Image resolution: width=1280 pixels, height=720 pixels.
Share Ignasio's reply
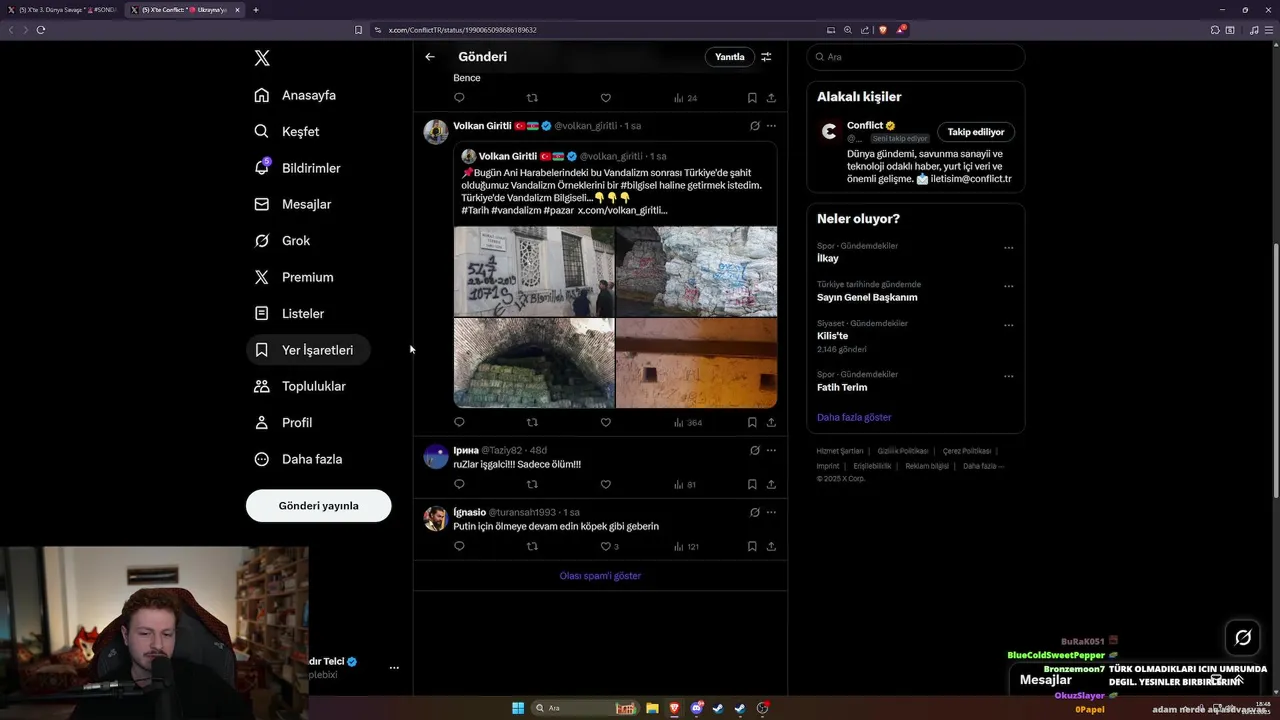tap(771, 546)
